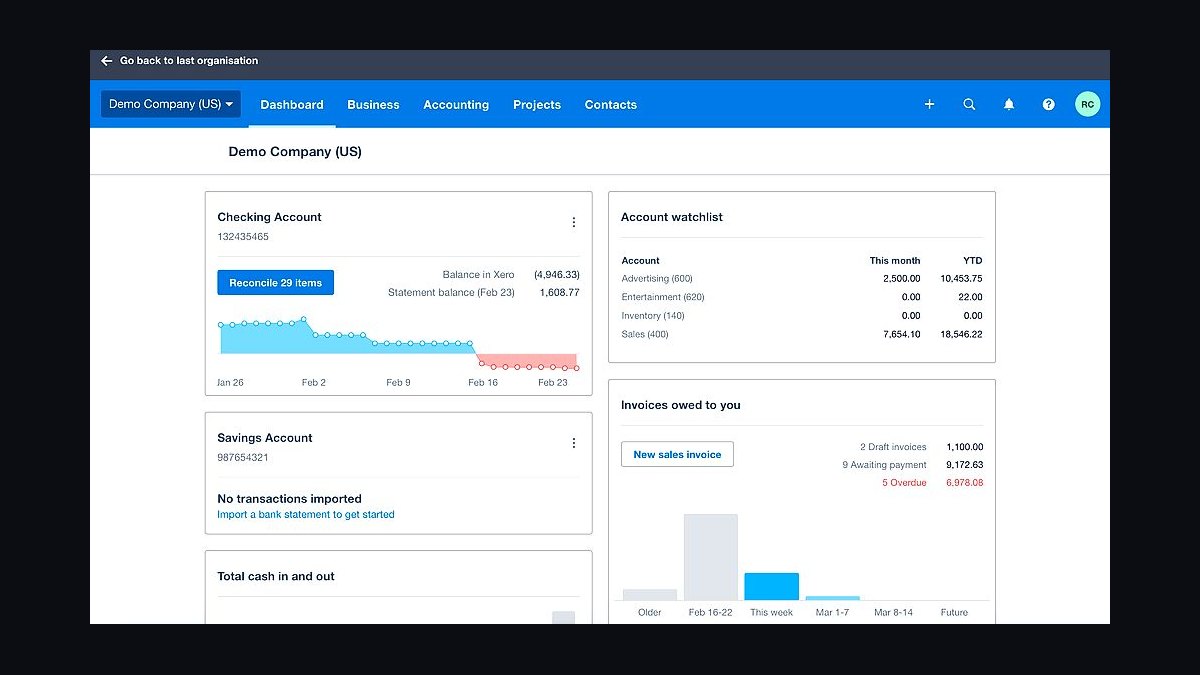Screen dimensions: 1200x675
Task: Click Import a bank statement to get started
Action: click(306, 514)
